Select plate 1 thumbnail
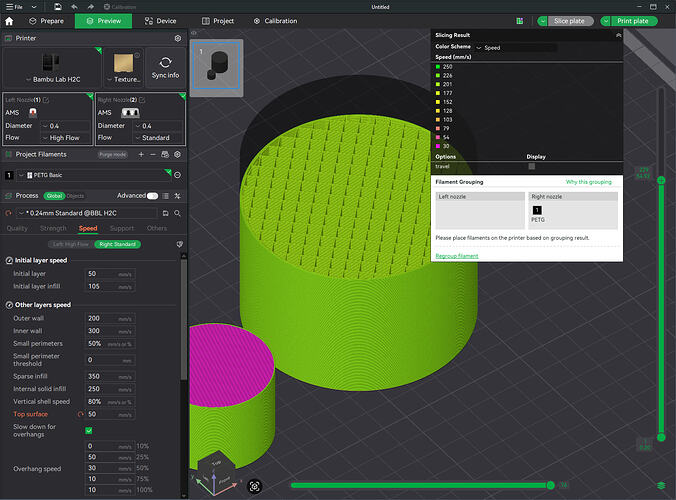The width and height of the screenshot is (676, 500). pyautogui.click(x=216, y=66)
